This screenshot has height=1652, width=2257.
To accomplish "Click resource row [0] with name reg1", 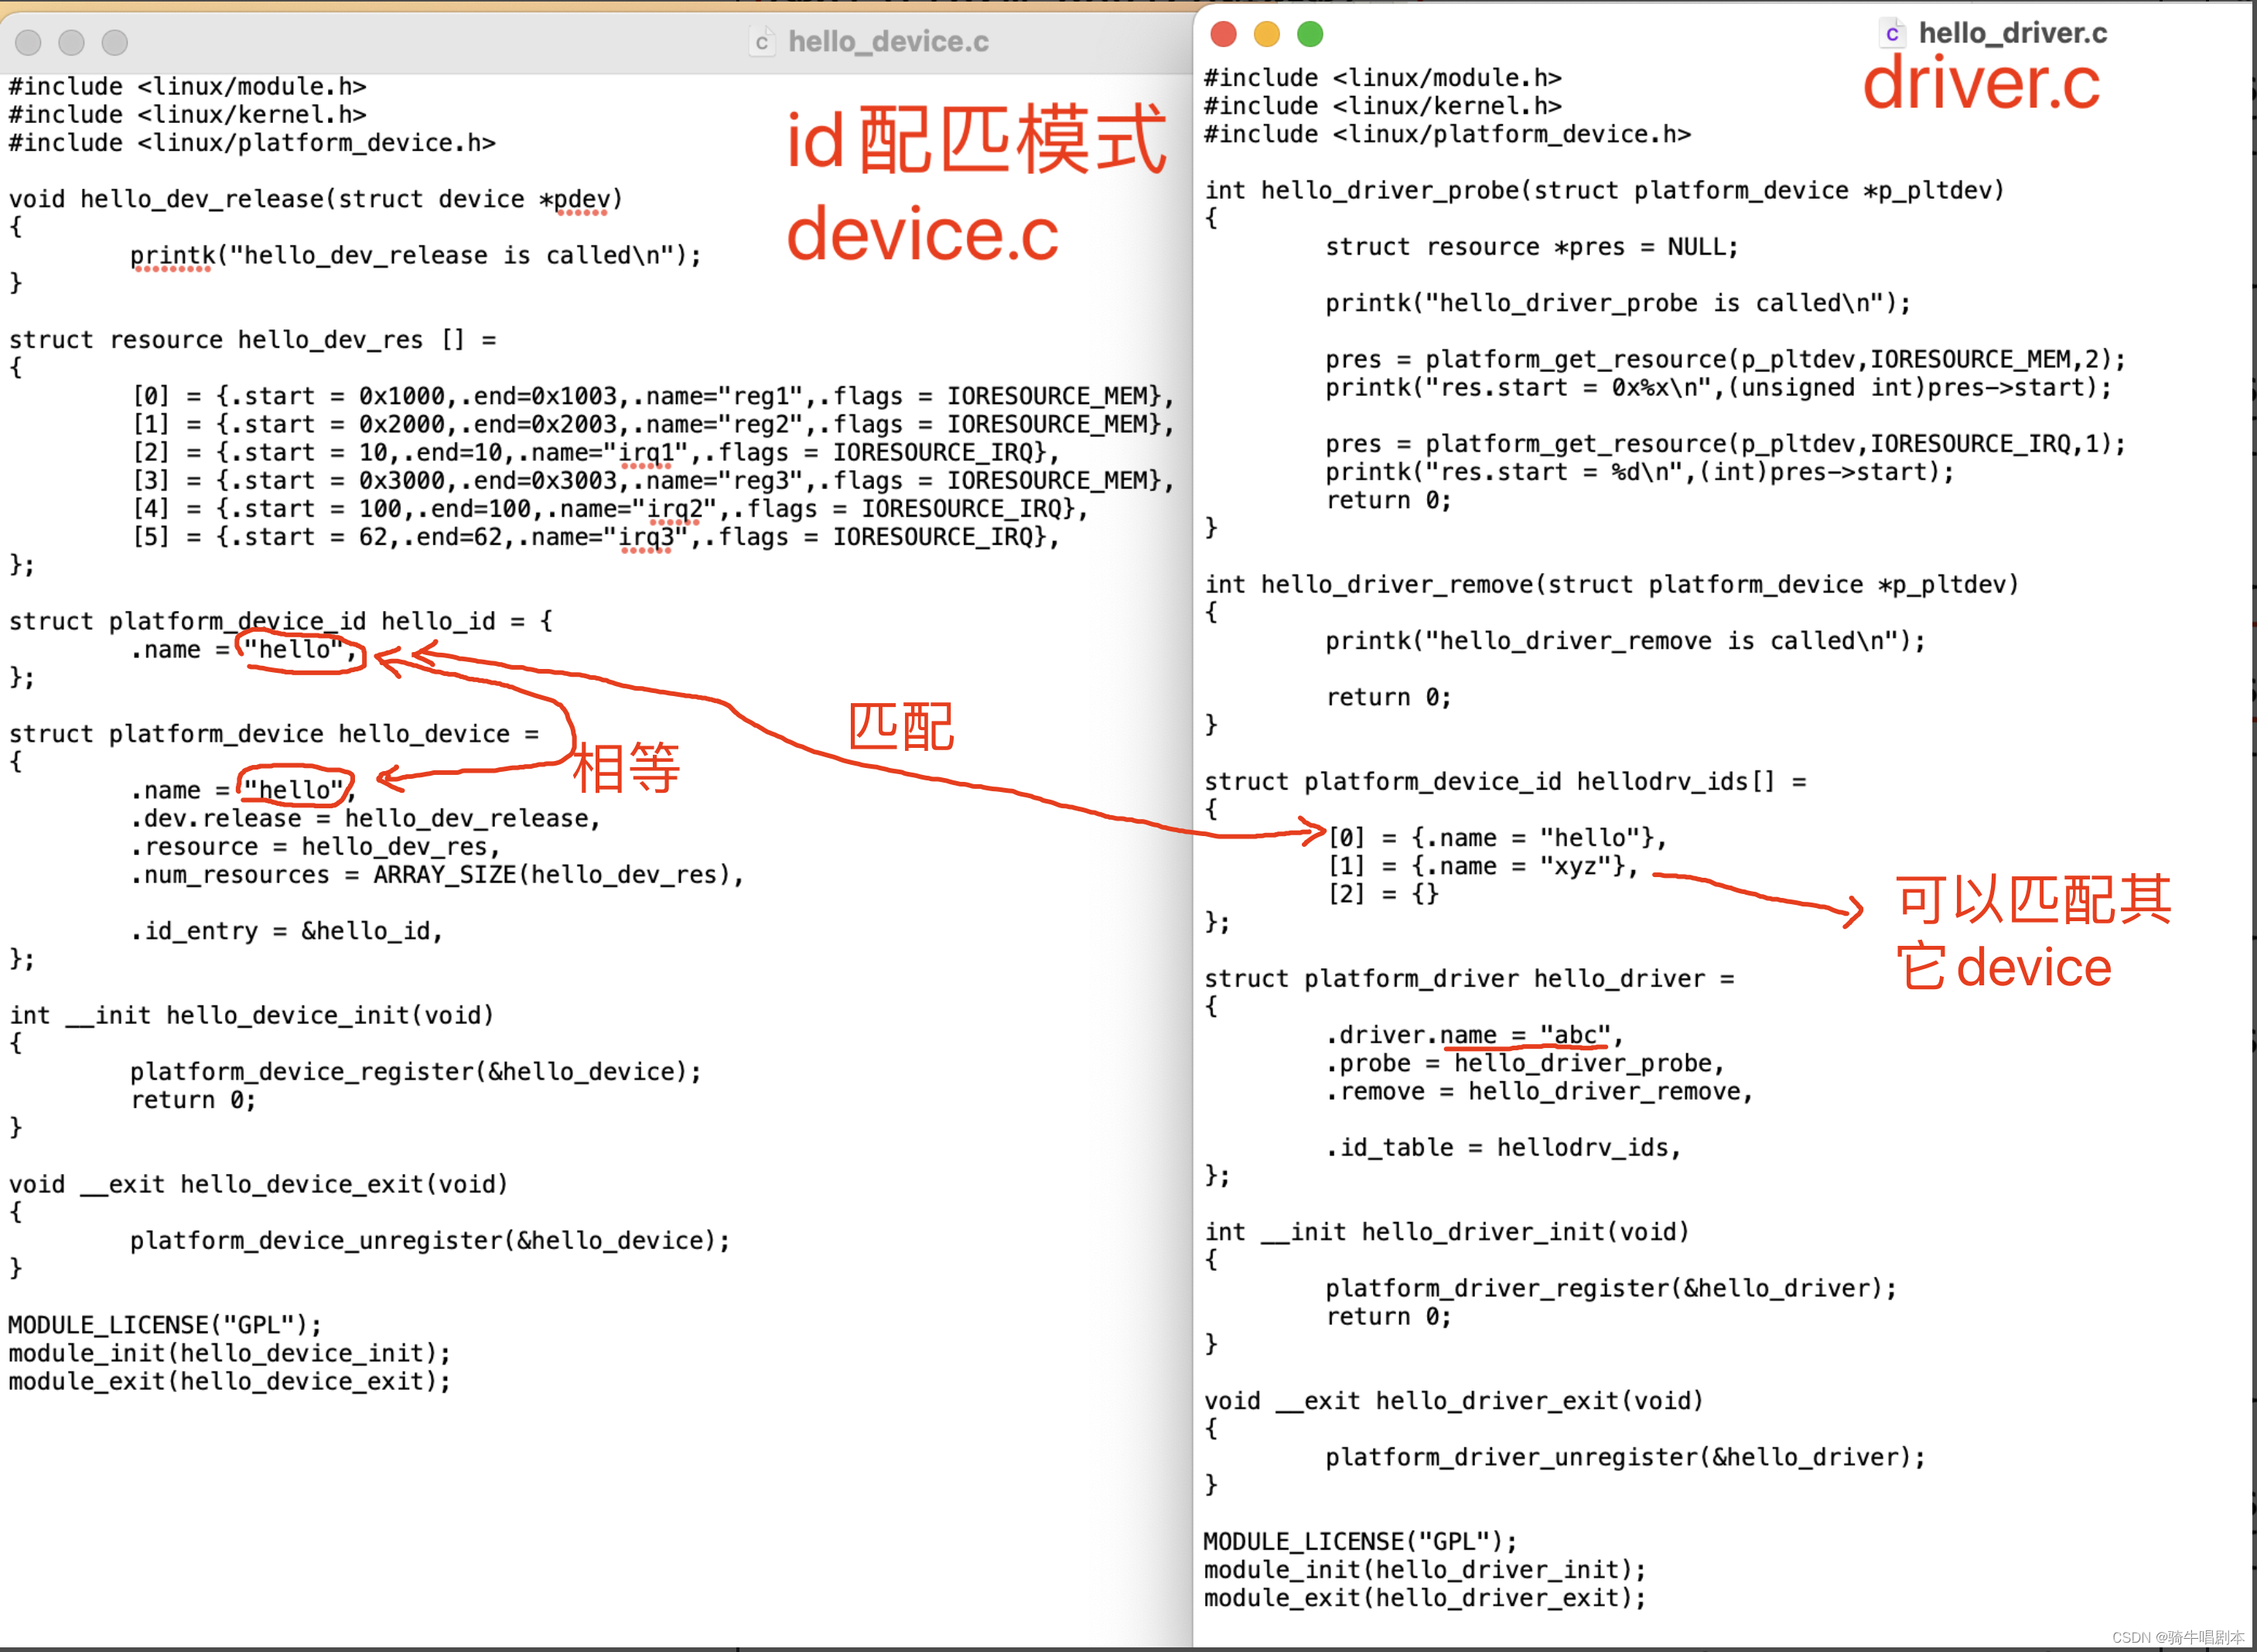I will point(653,396).
